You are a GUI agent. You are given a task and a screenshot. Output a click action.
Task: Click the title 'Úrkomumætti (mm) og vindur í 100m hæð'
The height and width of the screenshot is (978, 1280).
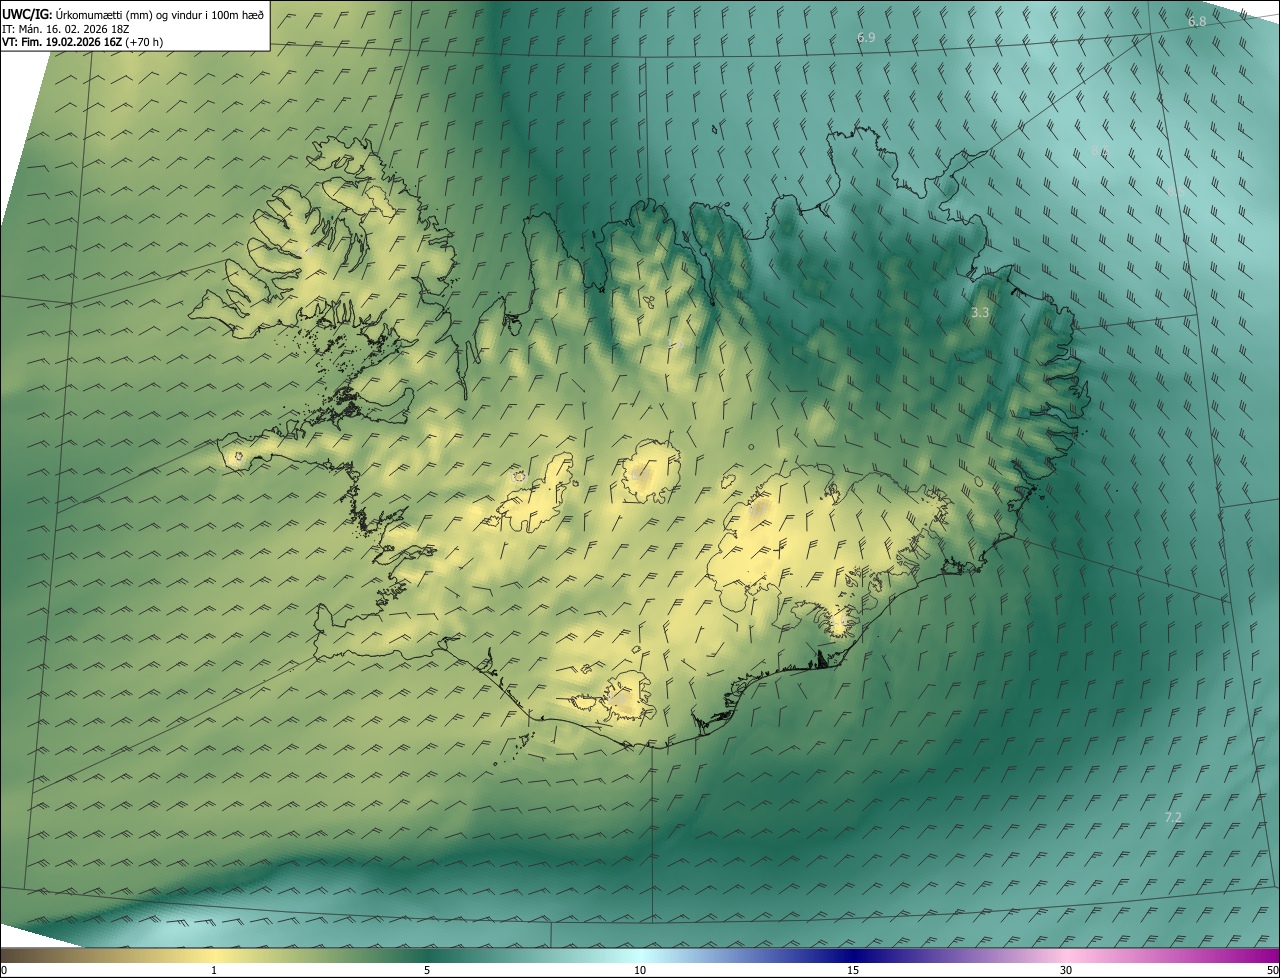pos(159,14)
